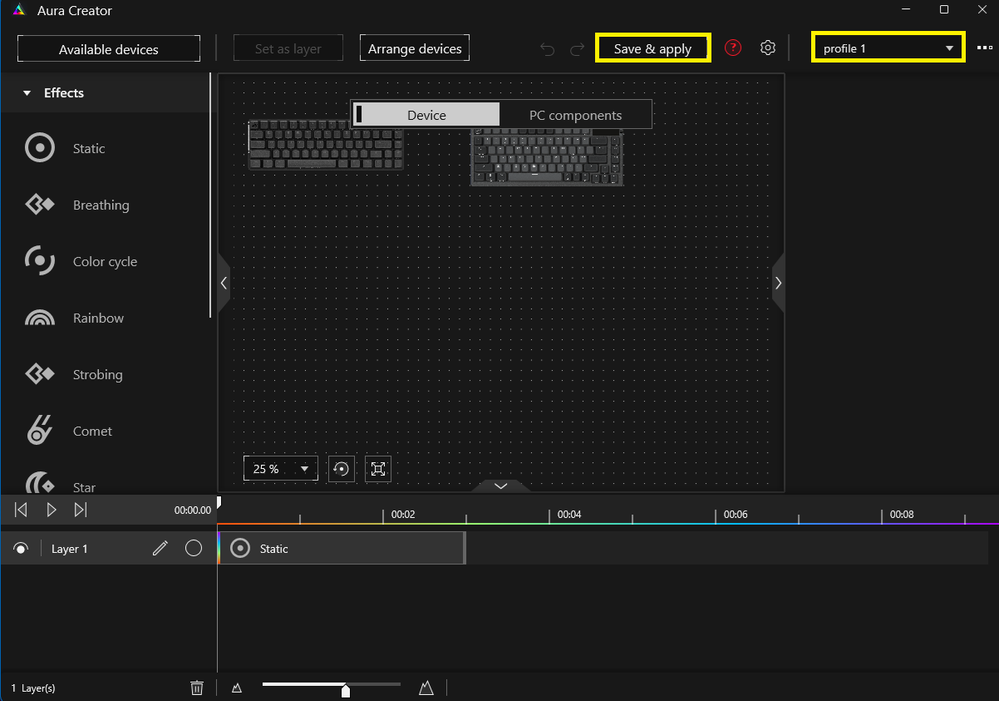999x701 pixels.
Task: Select the Star effect icon
Action: [x=40, y=483]
